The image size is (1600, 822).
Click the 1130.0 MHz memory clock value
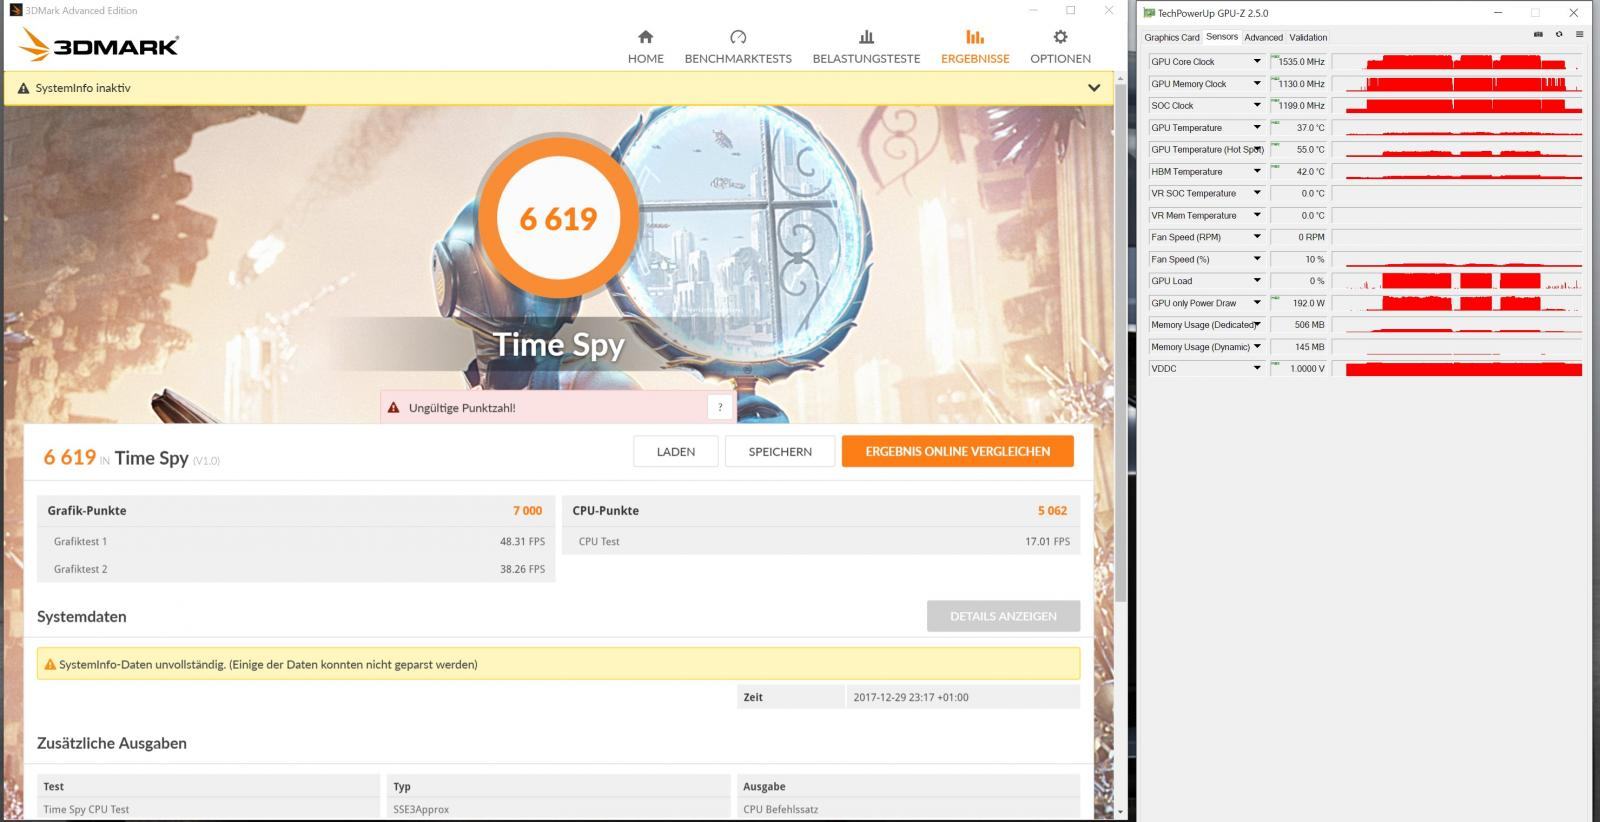pyautogui.click(x=1300, y=83)
